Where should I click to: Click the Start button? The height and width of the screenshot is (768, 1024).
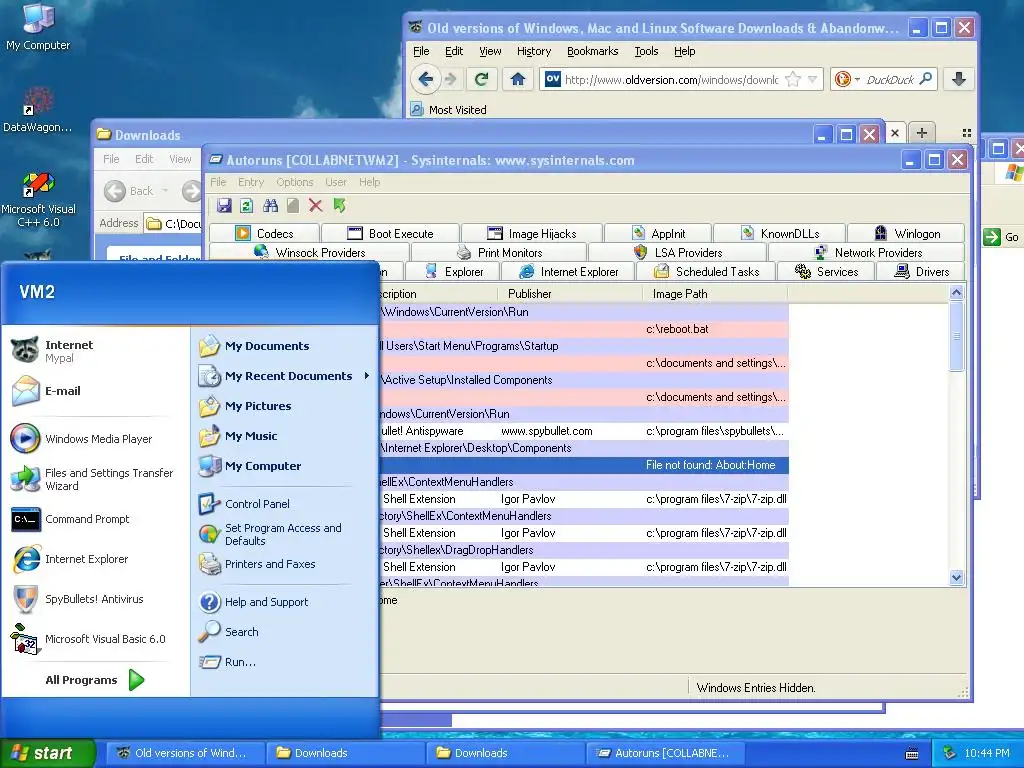pos(47,753)
